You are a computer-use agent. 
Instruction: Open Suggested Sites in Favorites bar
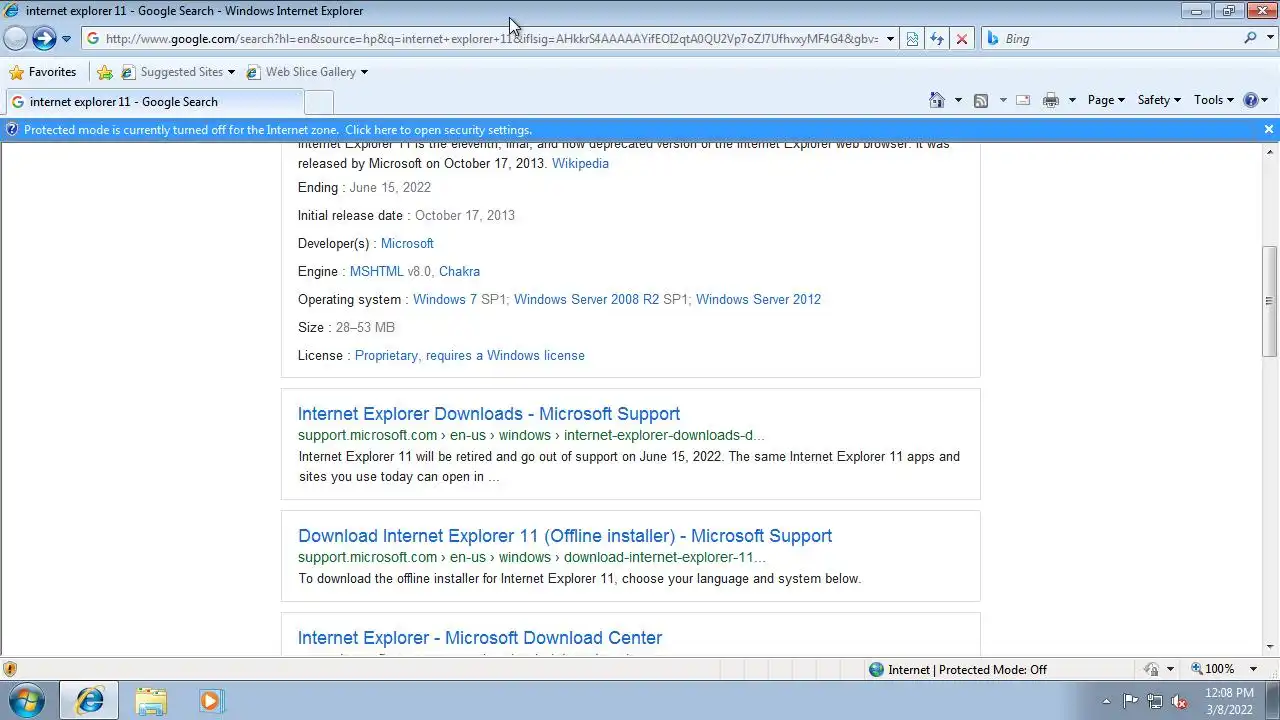pos(178,72)
